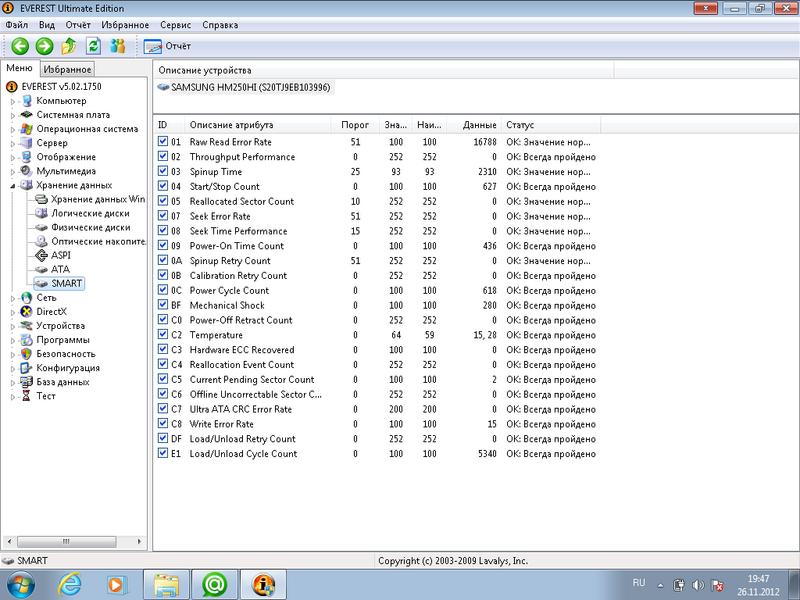This screenshot has height=600, width=800.
Task: Expand the Сервер node arrow
Action: [13, 143]
